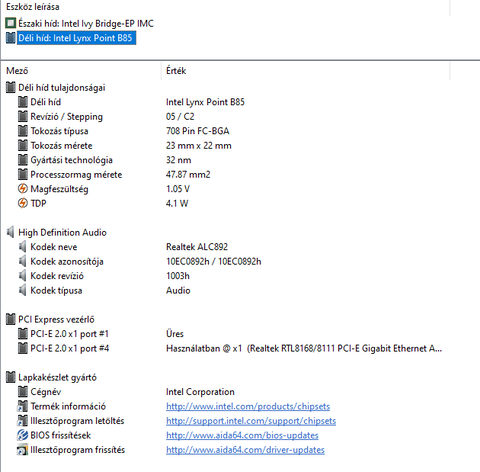Click the lightning icon beside TDP

pos(23,203)
